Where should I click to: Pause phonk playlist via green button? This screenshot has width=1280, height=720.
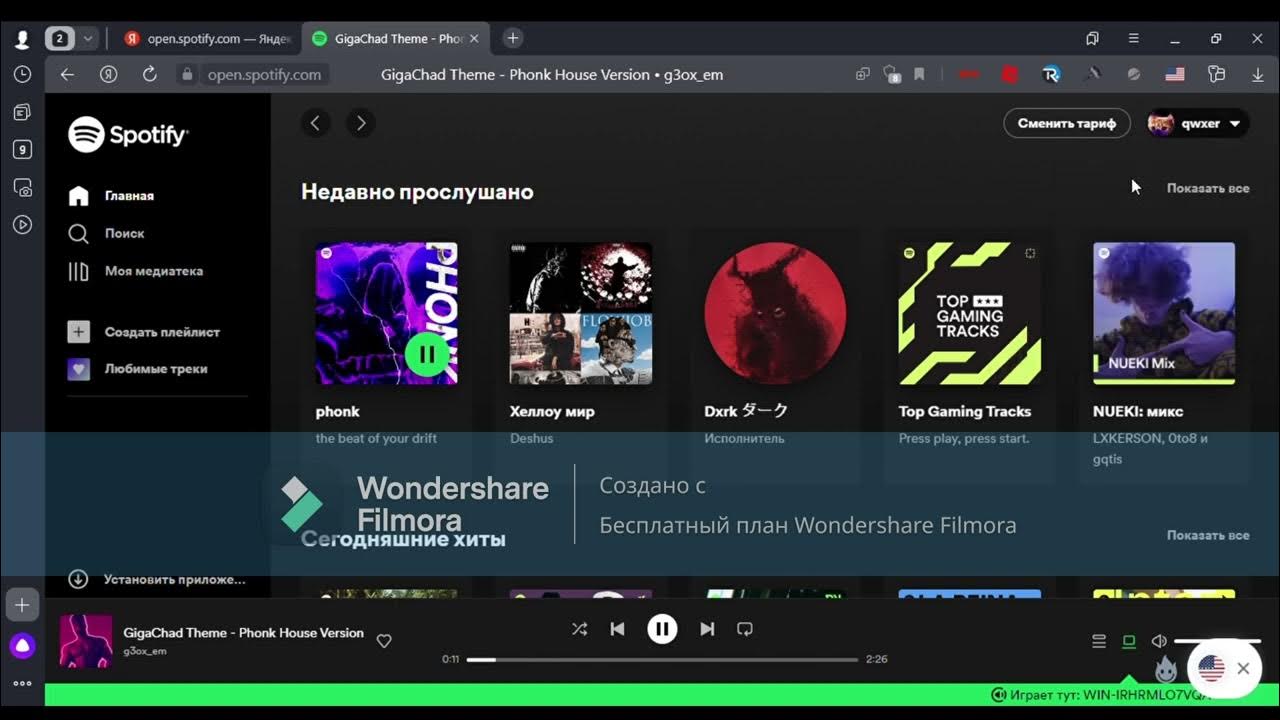427,353
